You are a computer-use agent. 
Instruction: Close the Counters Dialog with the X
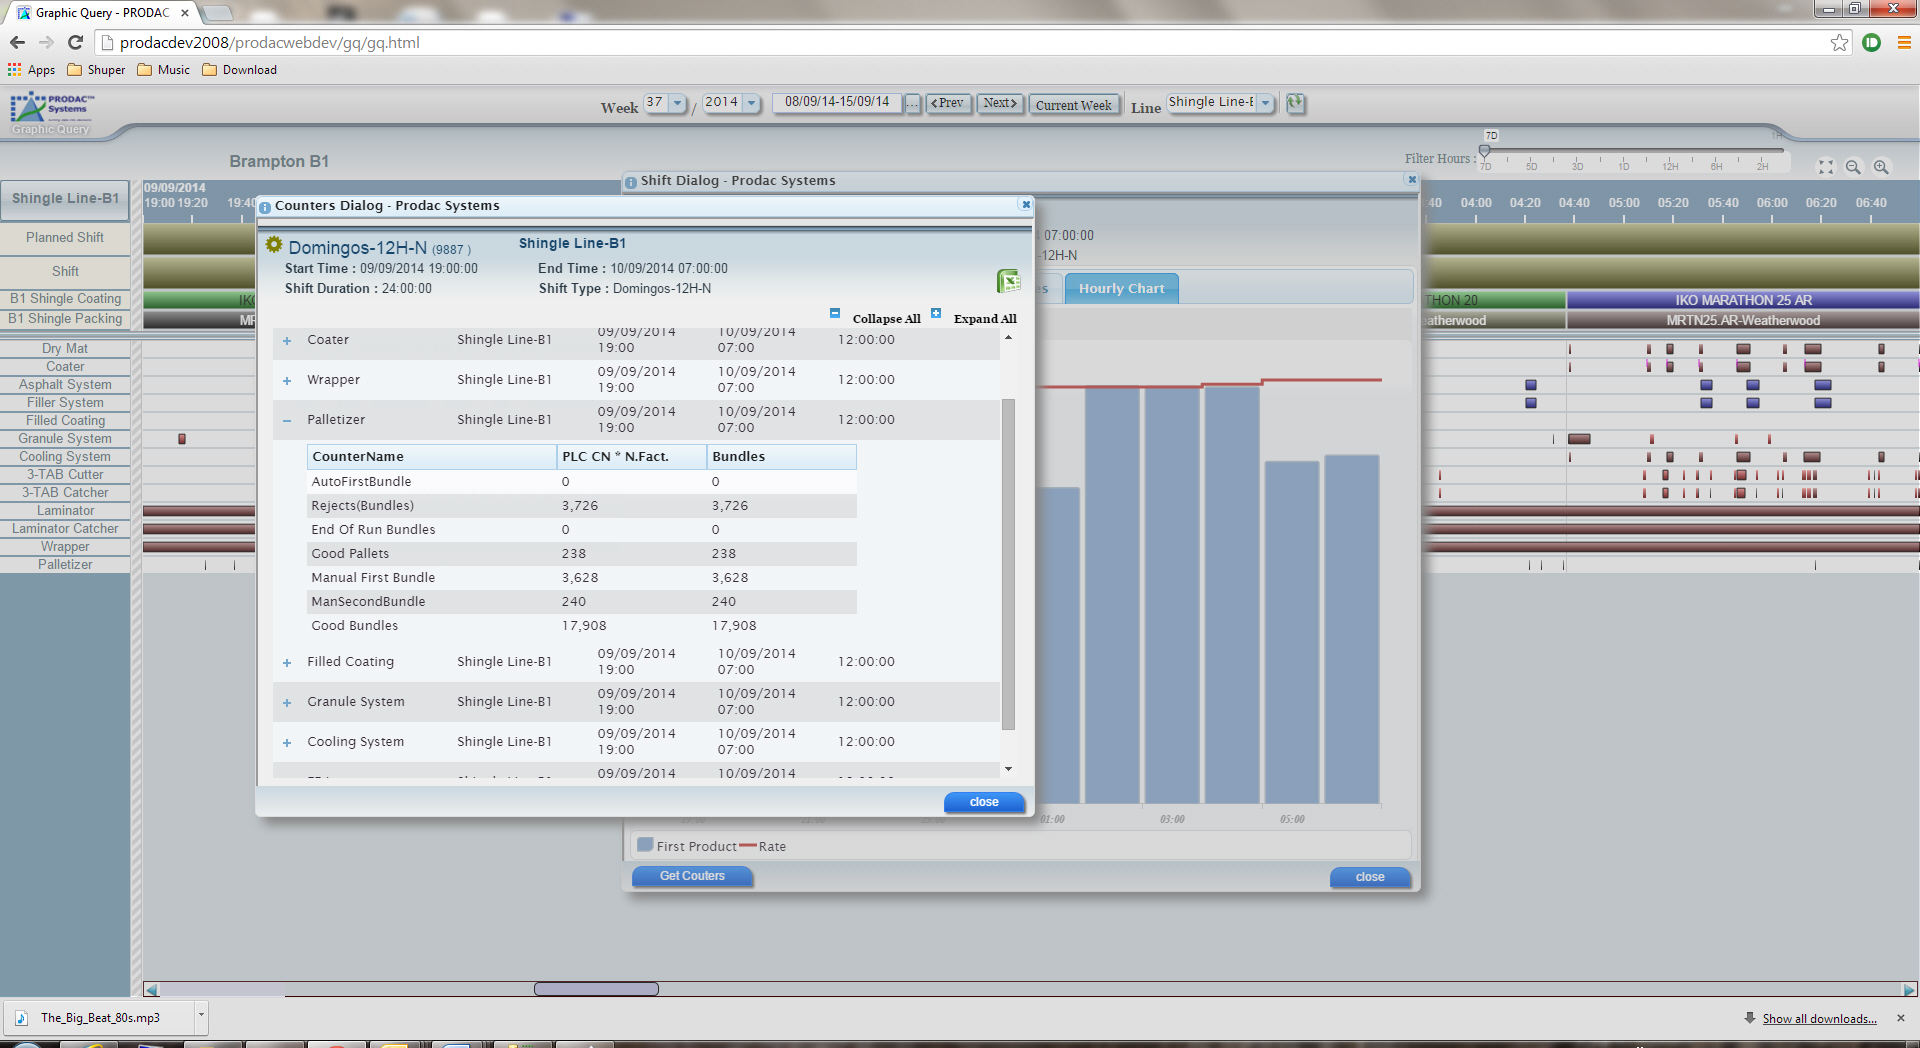click(1025, 204)
